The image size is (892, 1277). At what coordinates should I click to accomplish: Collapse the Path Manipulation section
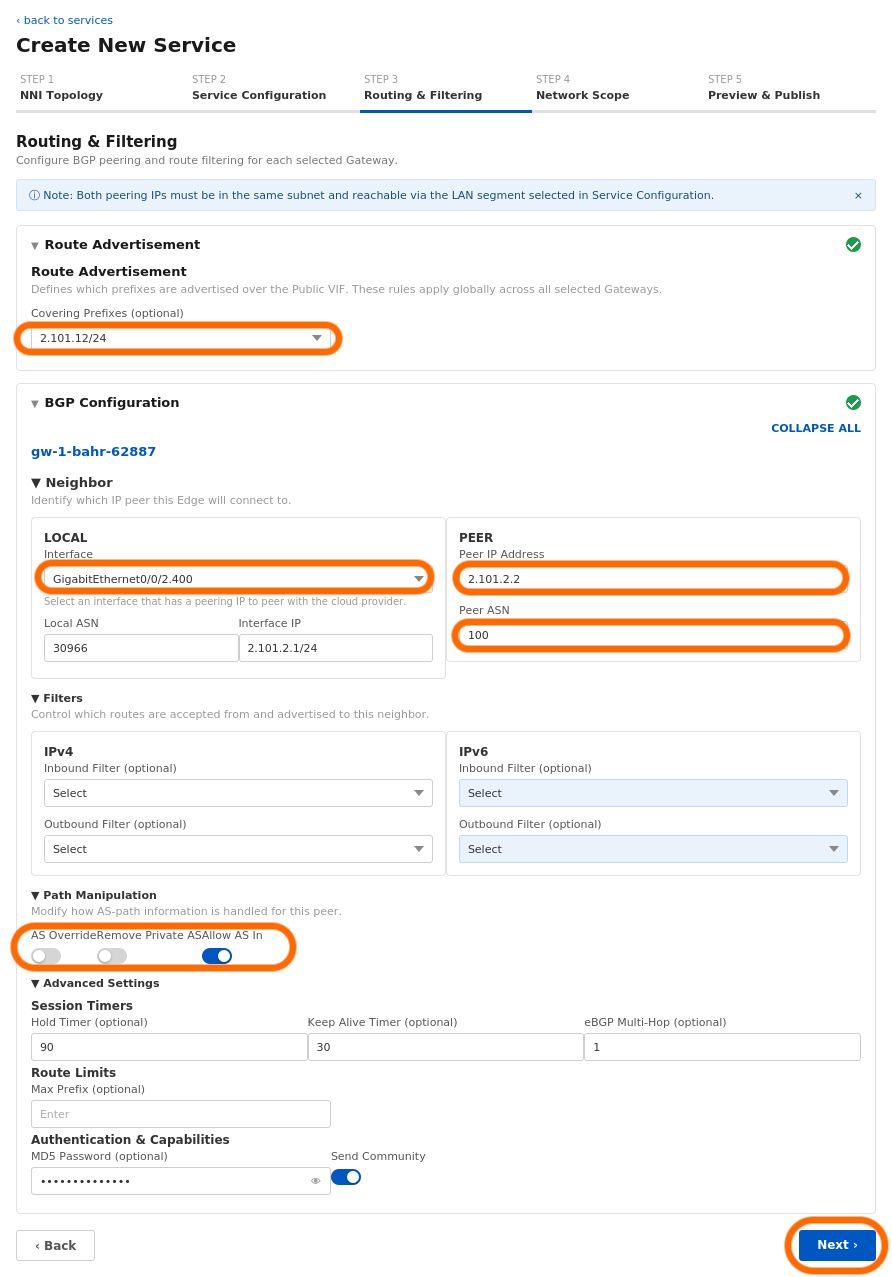[x=35, y=896]
